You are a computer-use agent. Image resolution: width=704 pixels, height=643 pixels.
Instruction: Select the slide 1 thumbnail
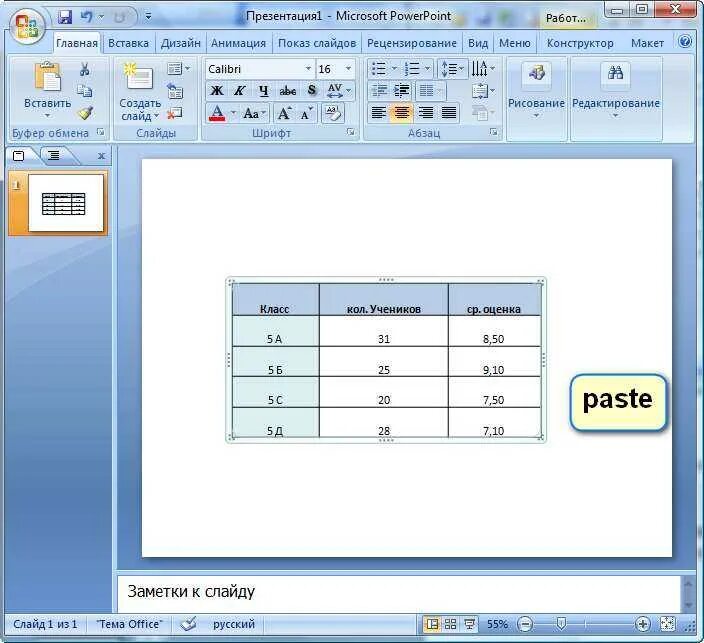coord(66,203)
